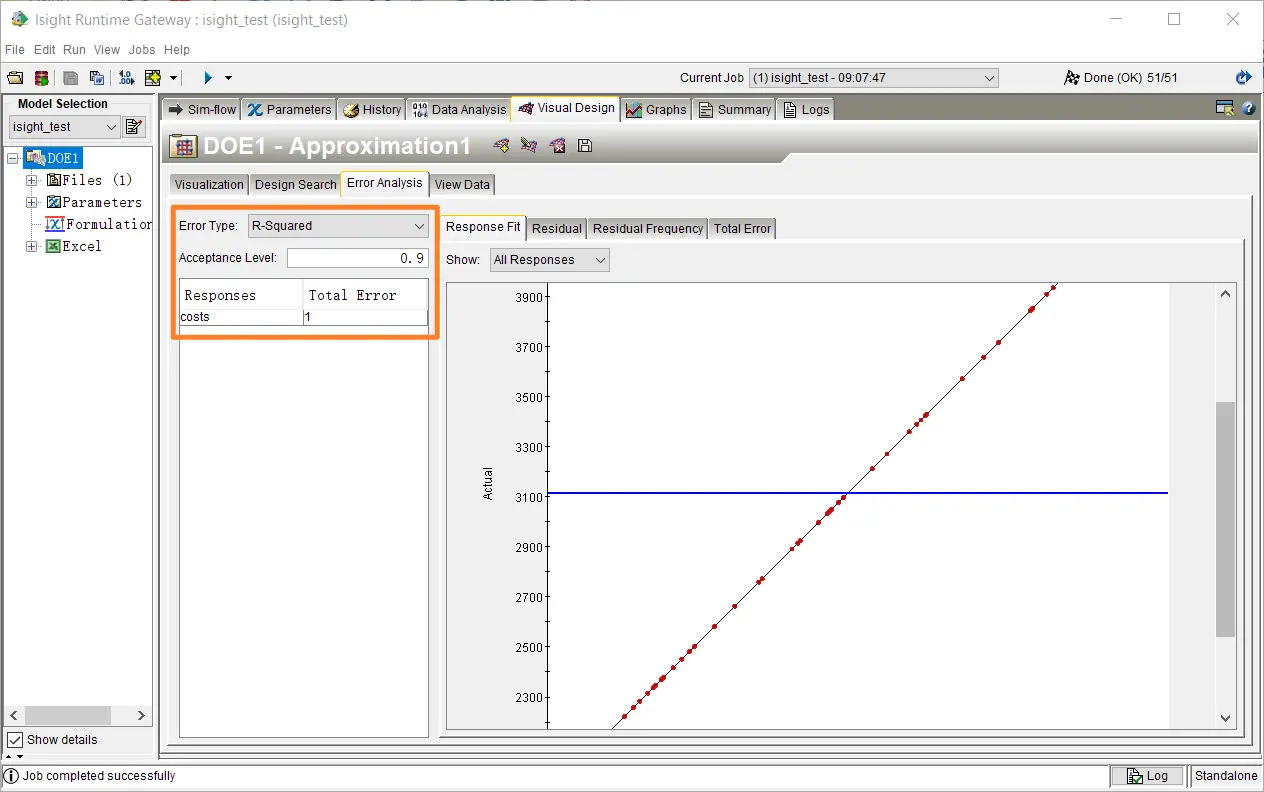The image size is (1264, 792).
Task: Open the Show All Responses dropdown
Action: (549, 260)
